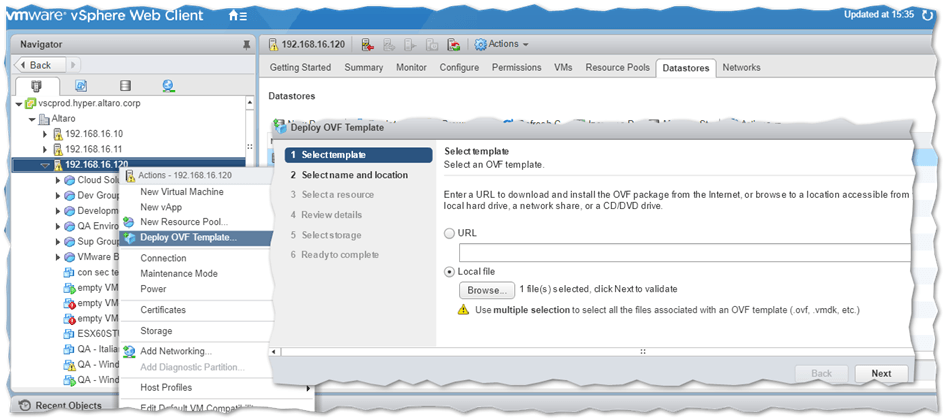Click the Actions gear icon in toolbar
Image resolution: width=945 pixels, height=420 pixels.
click(x=480, y=45)
